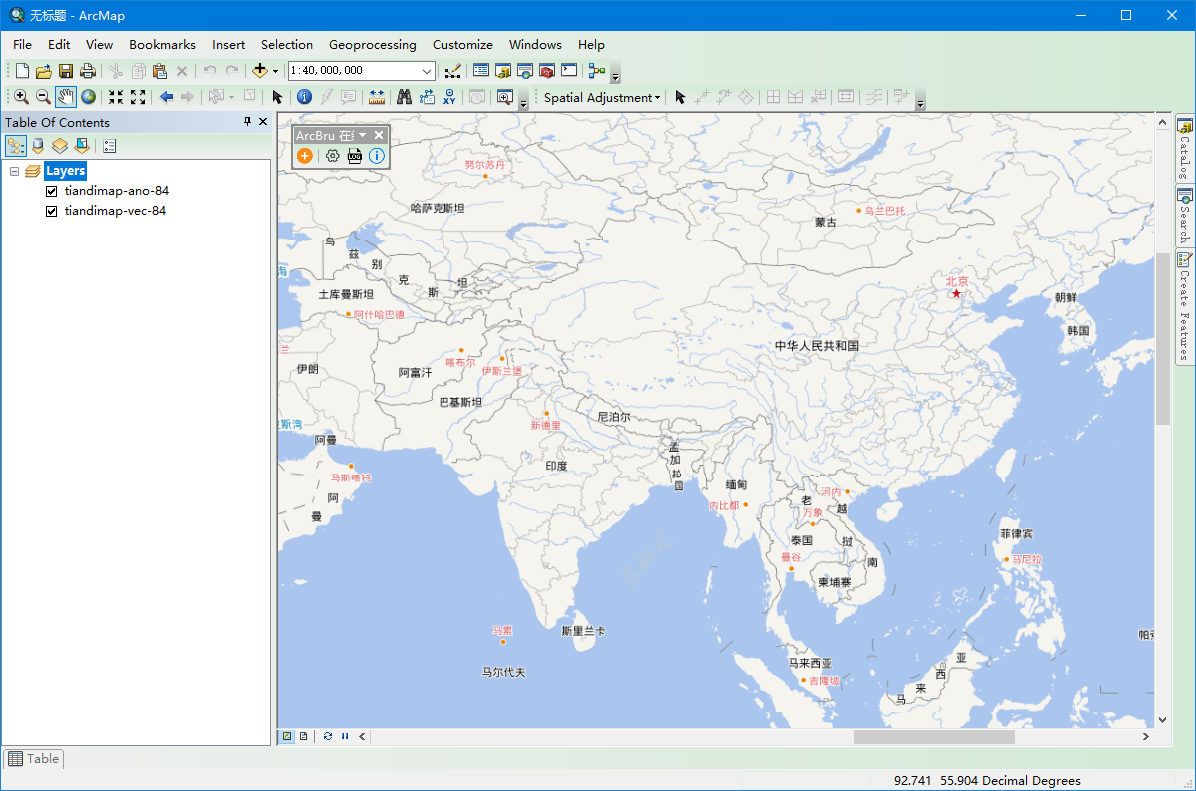Open ArcBru settings gear icon
The width and height of the screenshot is (1196, 791).
333,156
